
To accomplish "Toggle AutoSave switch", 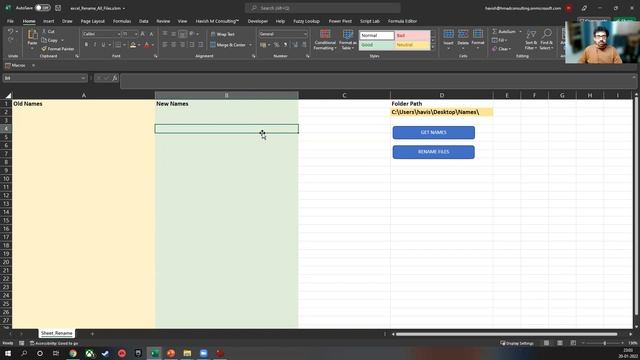I will click(42, 8).
